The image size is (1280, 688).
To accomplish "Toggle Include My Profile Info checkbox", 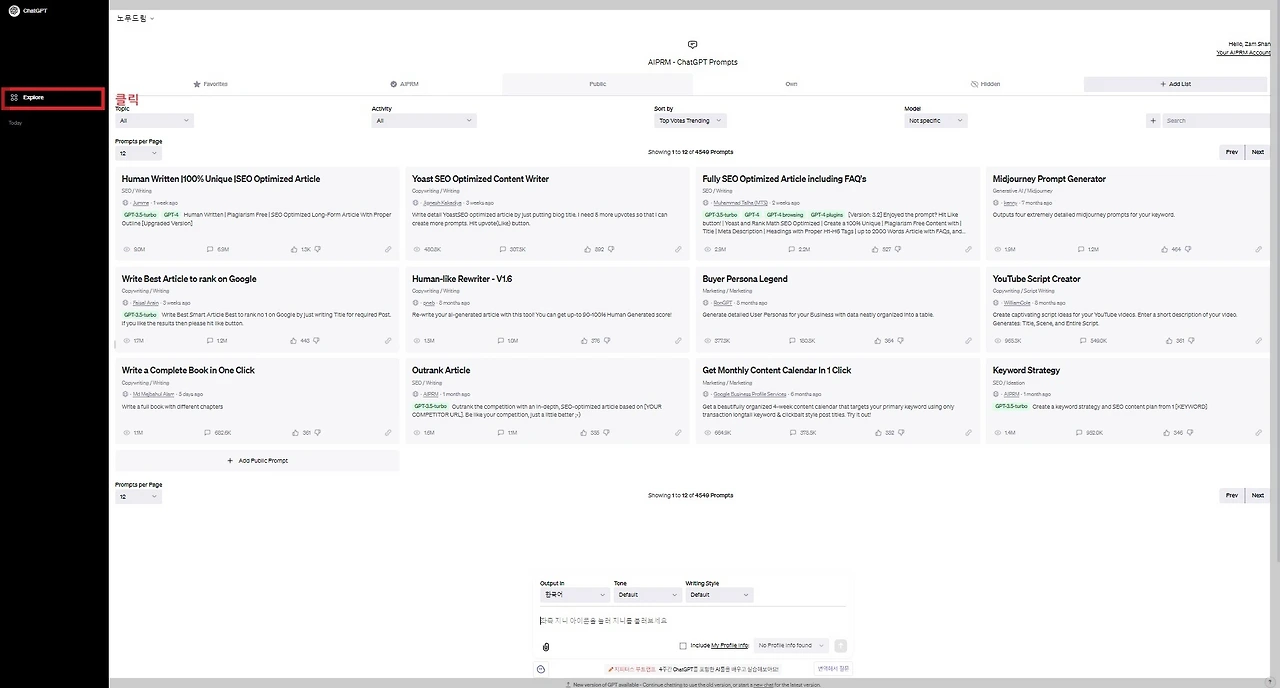I will pyautogui.click(x=683, y=646).
